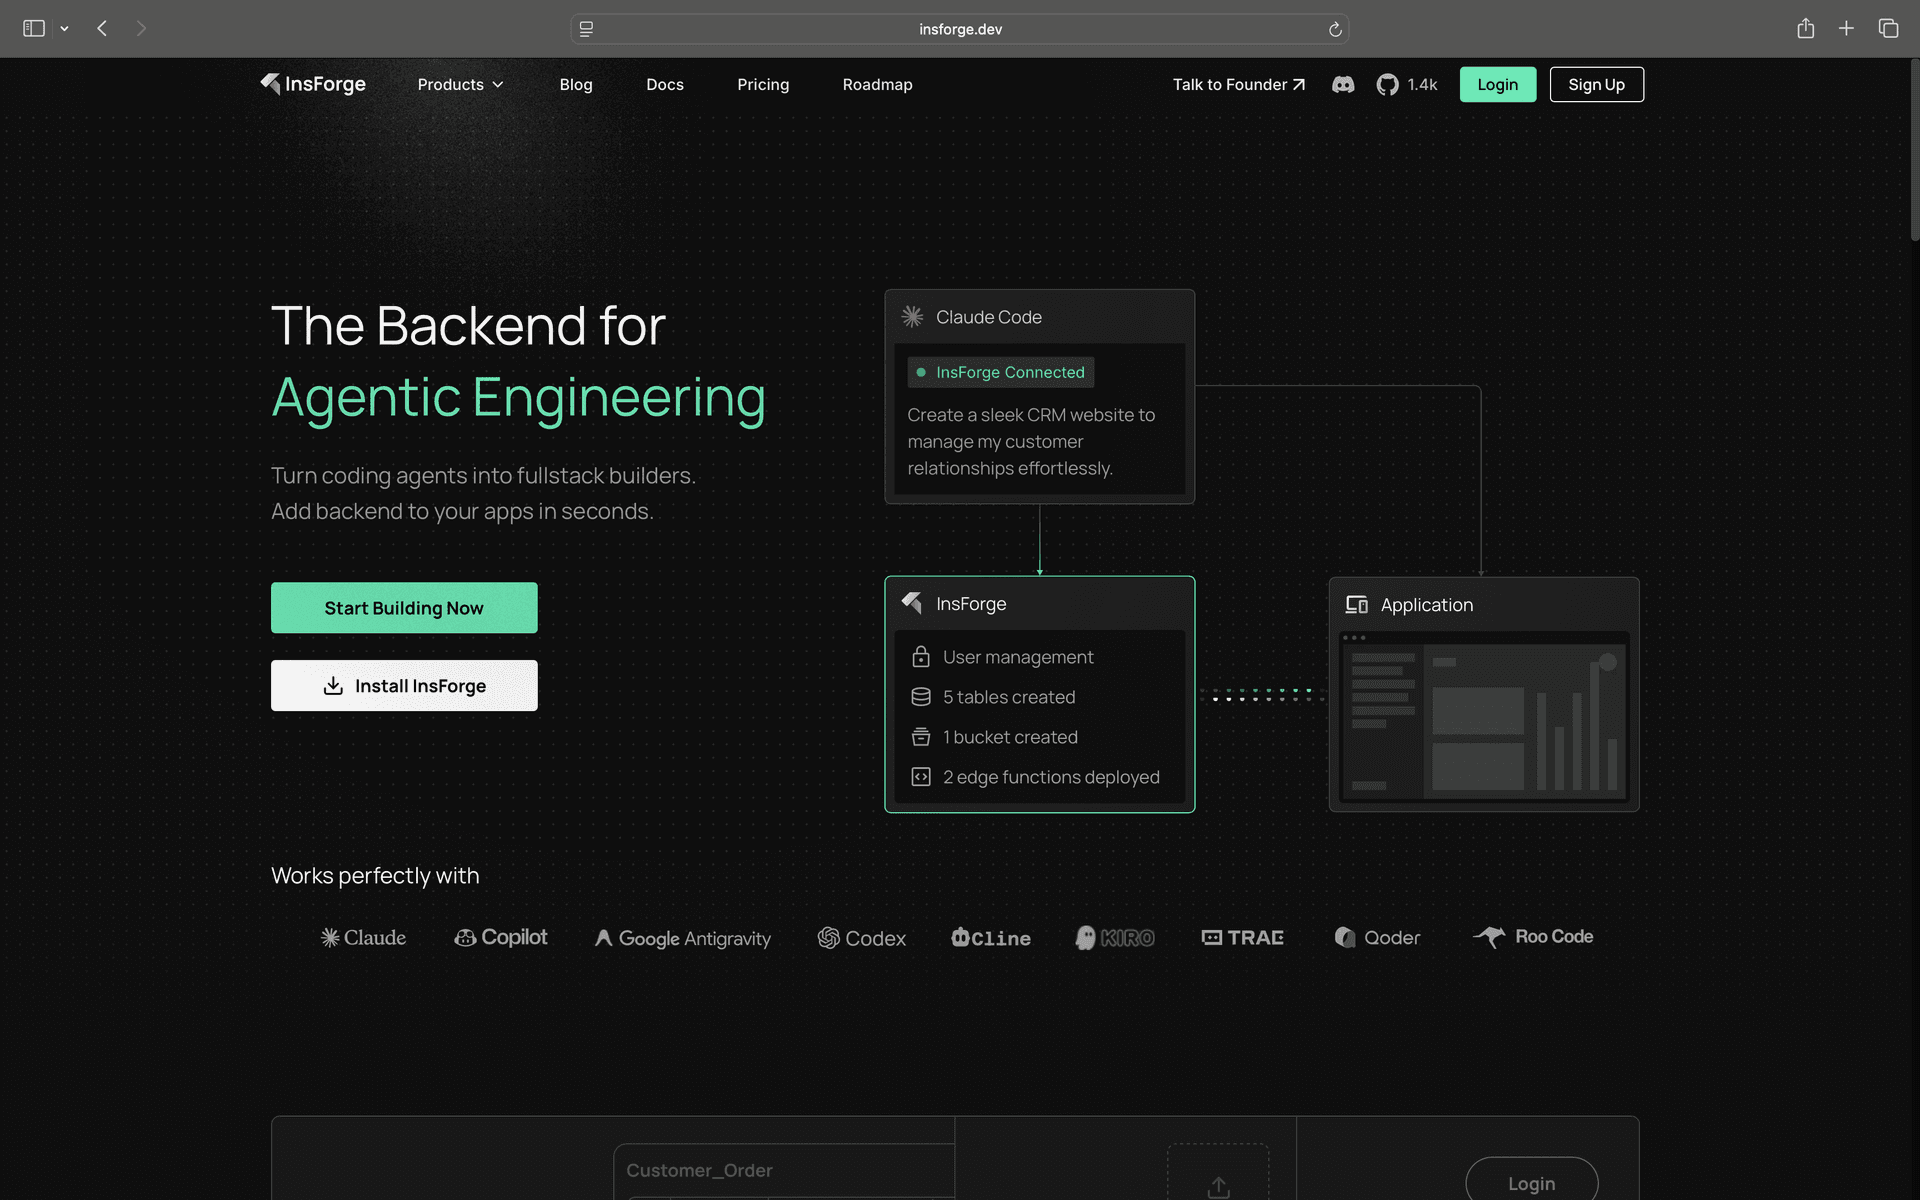Click the InsForge logo in header

(313, 84)
